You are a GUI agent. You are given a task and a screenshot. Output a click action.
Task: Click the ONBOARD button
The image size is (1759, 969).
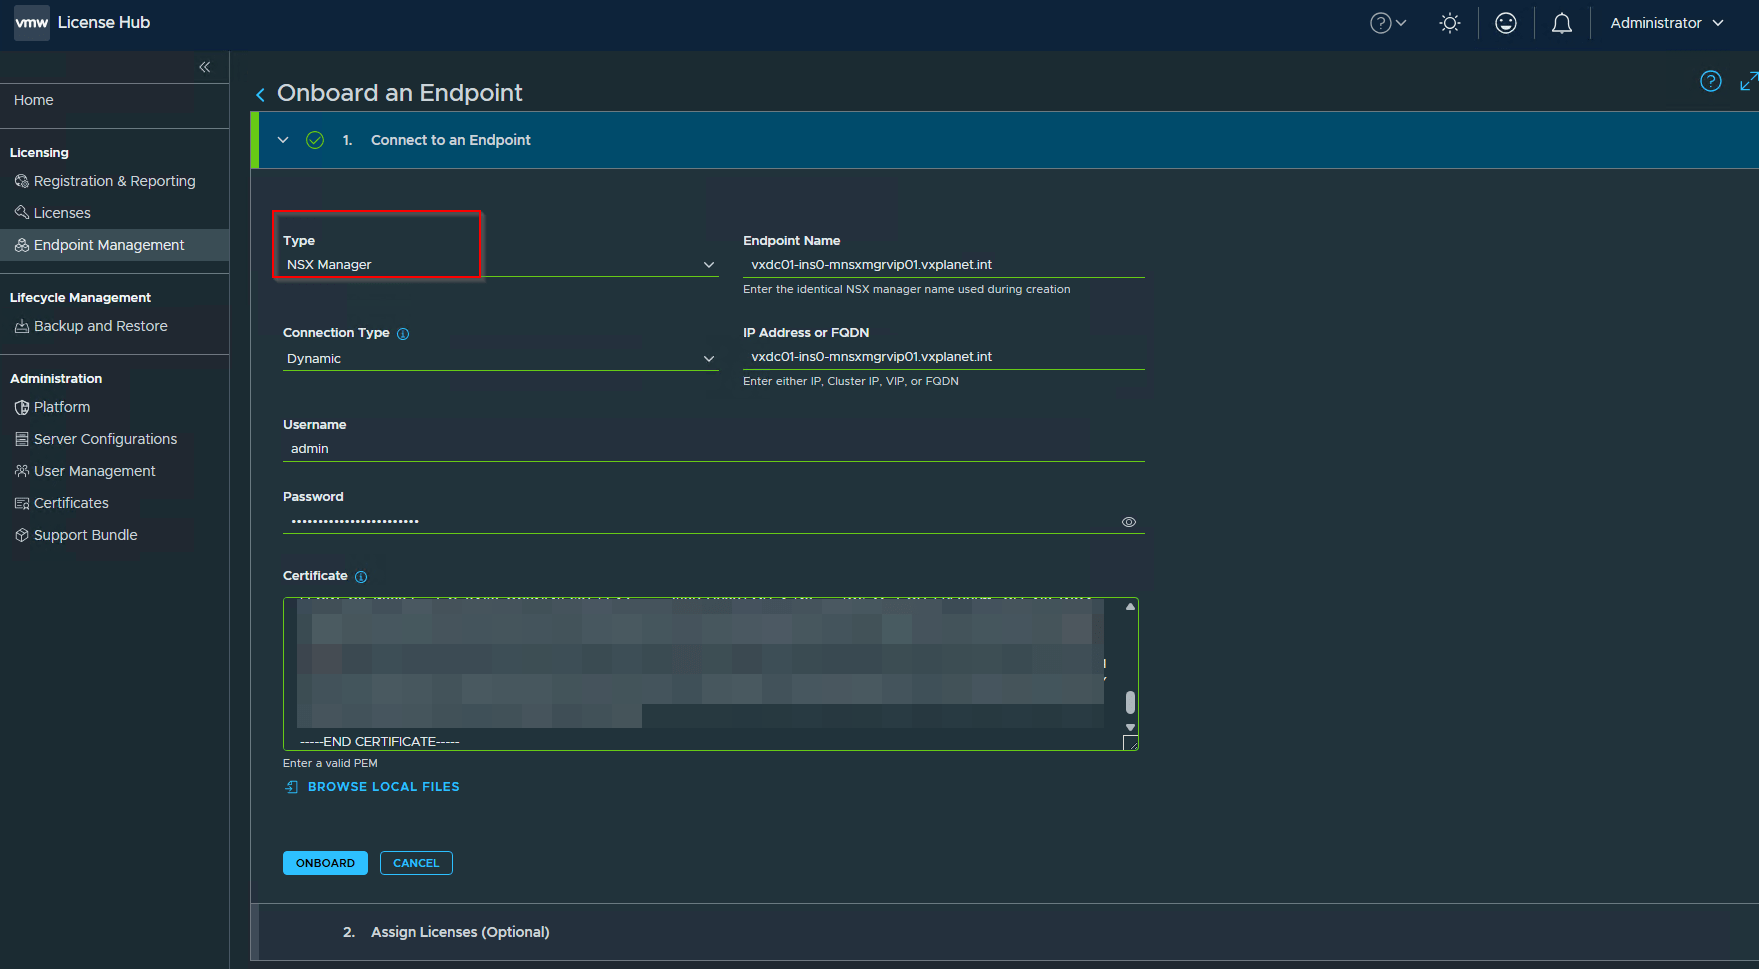coord(325,863)
